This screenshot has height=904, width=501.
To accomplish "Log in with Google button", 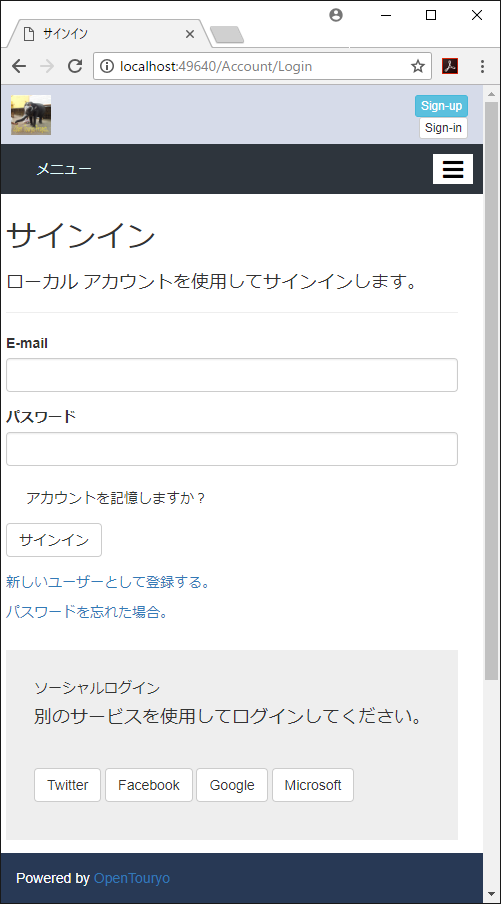I will coord(232,785).
